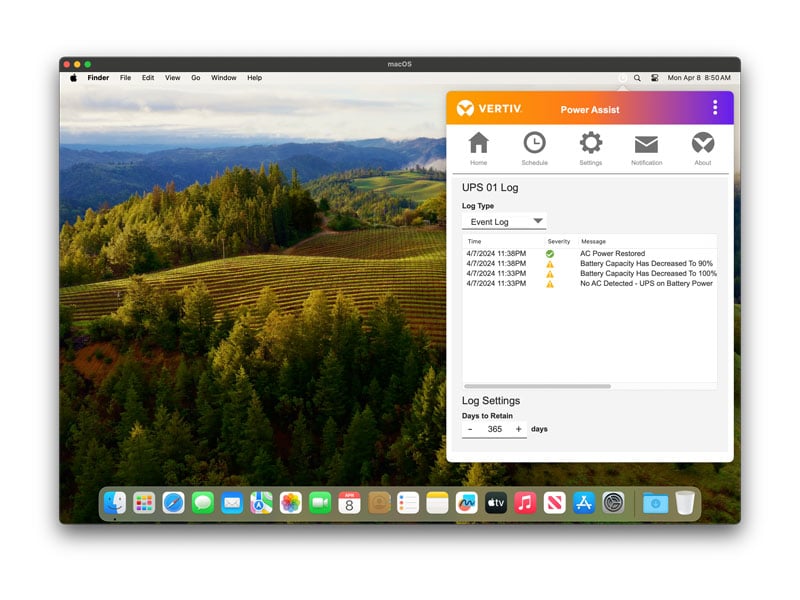Open the Notification panel
Screen dimensions: 800x600
(x=647, y=145)
